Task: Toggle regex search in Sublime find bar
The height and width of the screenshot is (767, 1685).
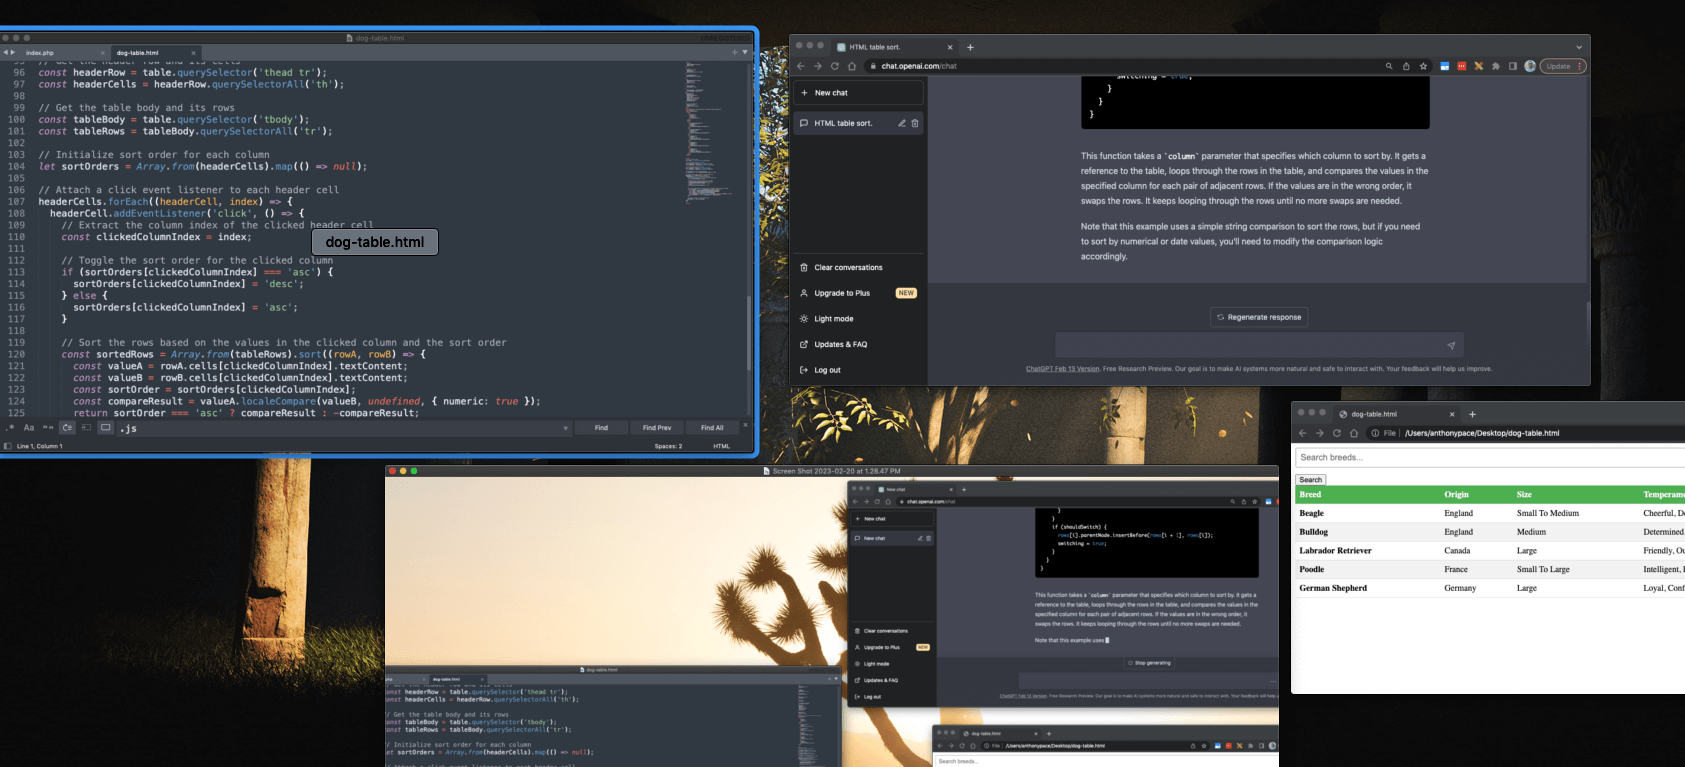Action: point(11,428)
